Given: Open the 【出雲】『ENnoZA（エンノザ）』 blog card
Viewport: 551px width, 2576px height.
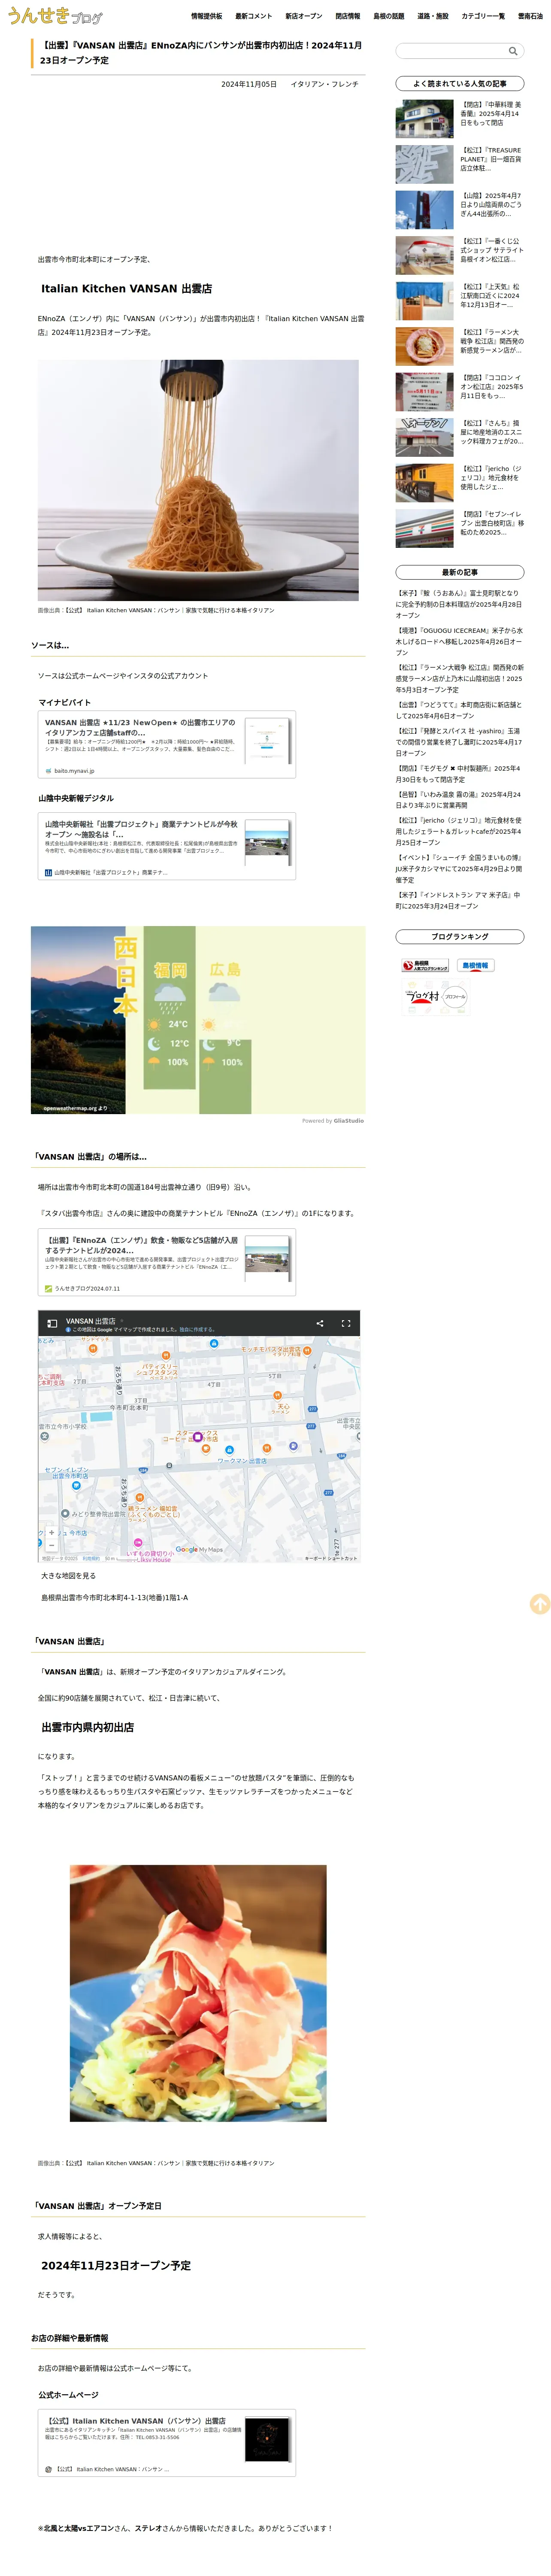Looking at the screenshot, I should pos(167,1262).
